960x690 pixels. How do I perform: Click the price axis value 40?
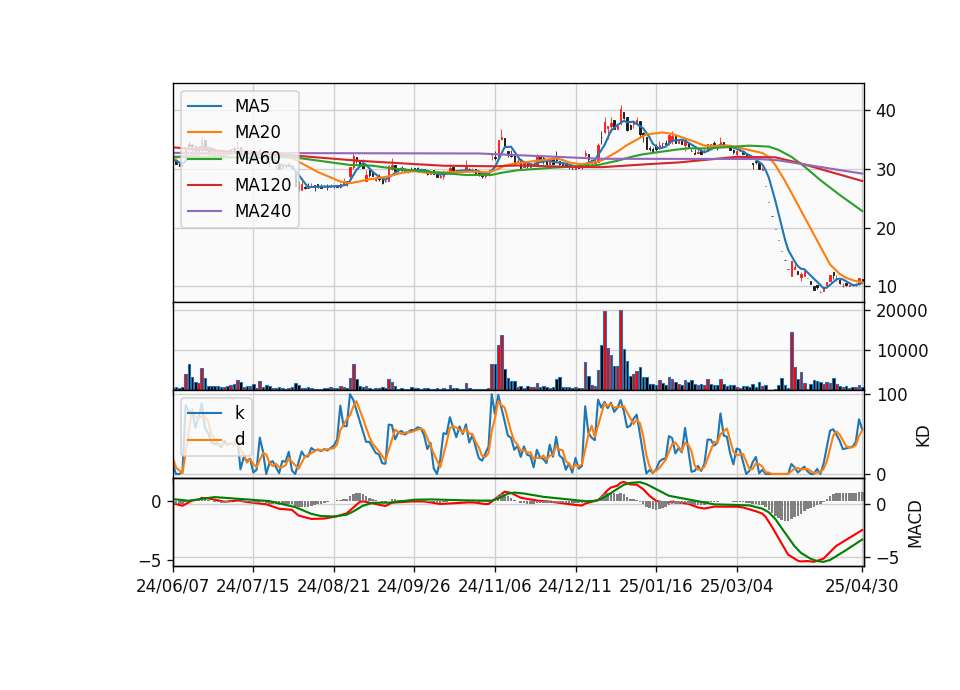coord(885,111)
